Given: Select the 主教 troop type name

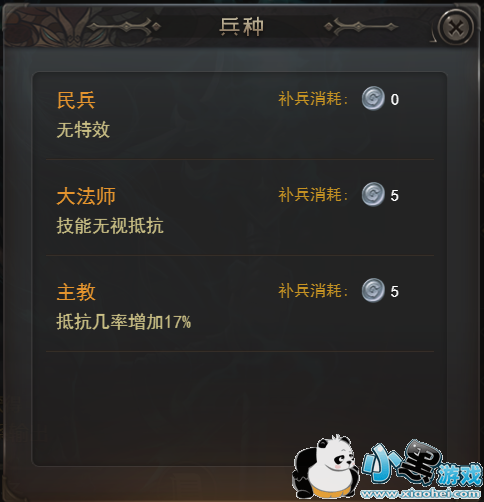Looking at the screenshot, I should click(x=76, y=292).
